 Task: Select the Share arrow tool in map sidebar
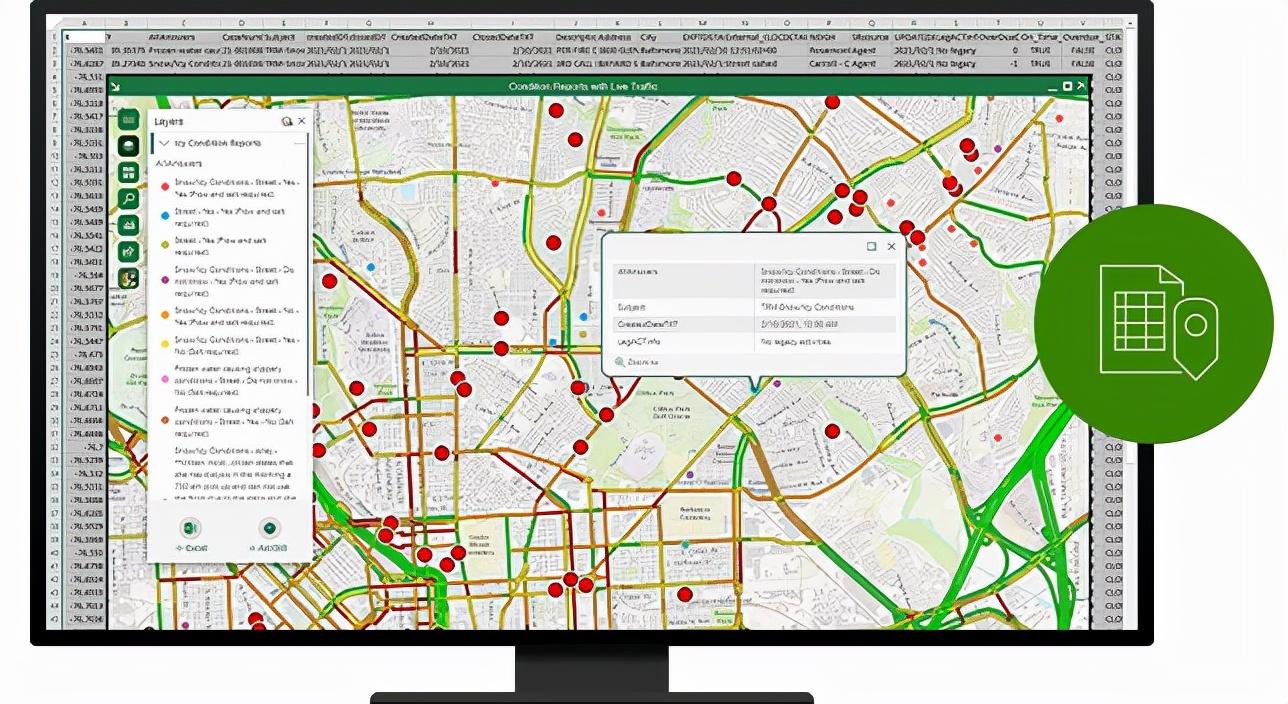coord(128,252)
